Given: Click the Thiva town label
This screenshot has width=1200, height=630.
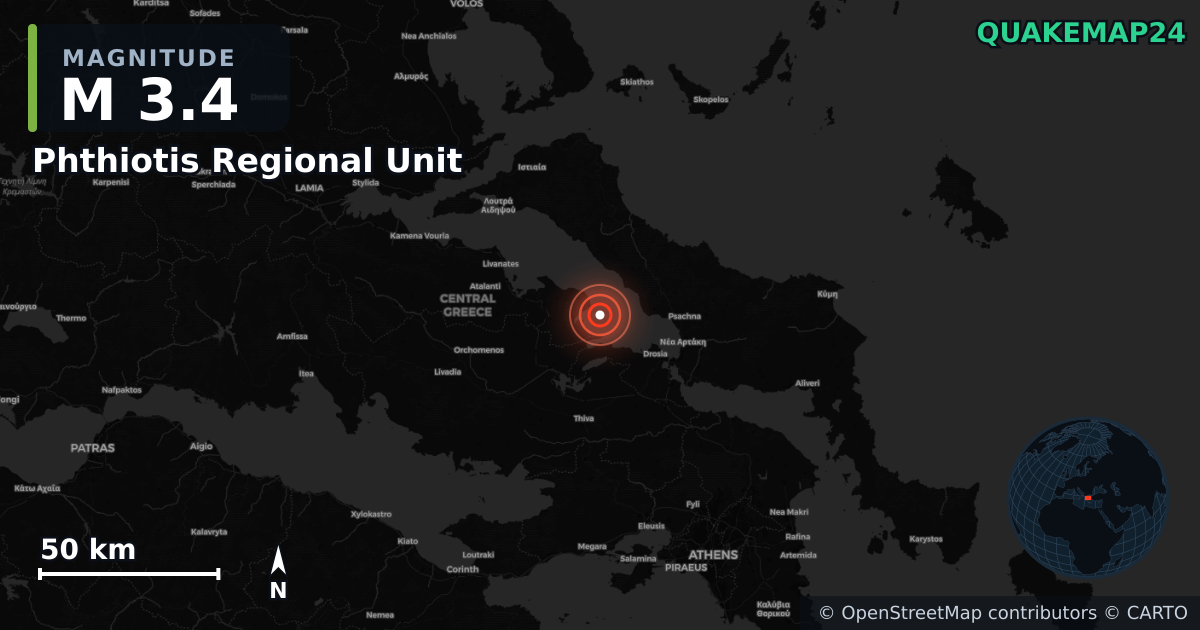Looking at the screenshot, I should (583, 418).
